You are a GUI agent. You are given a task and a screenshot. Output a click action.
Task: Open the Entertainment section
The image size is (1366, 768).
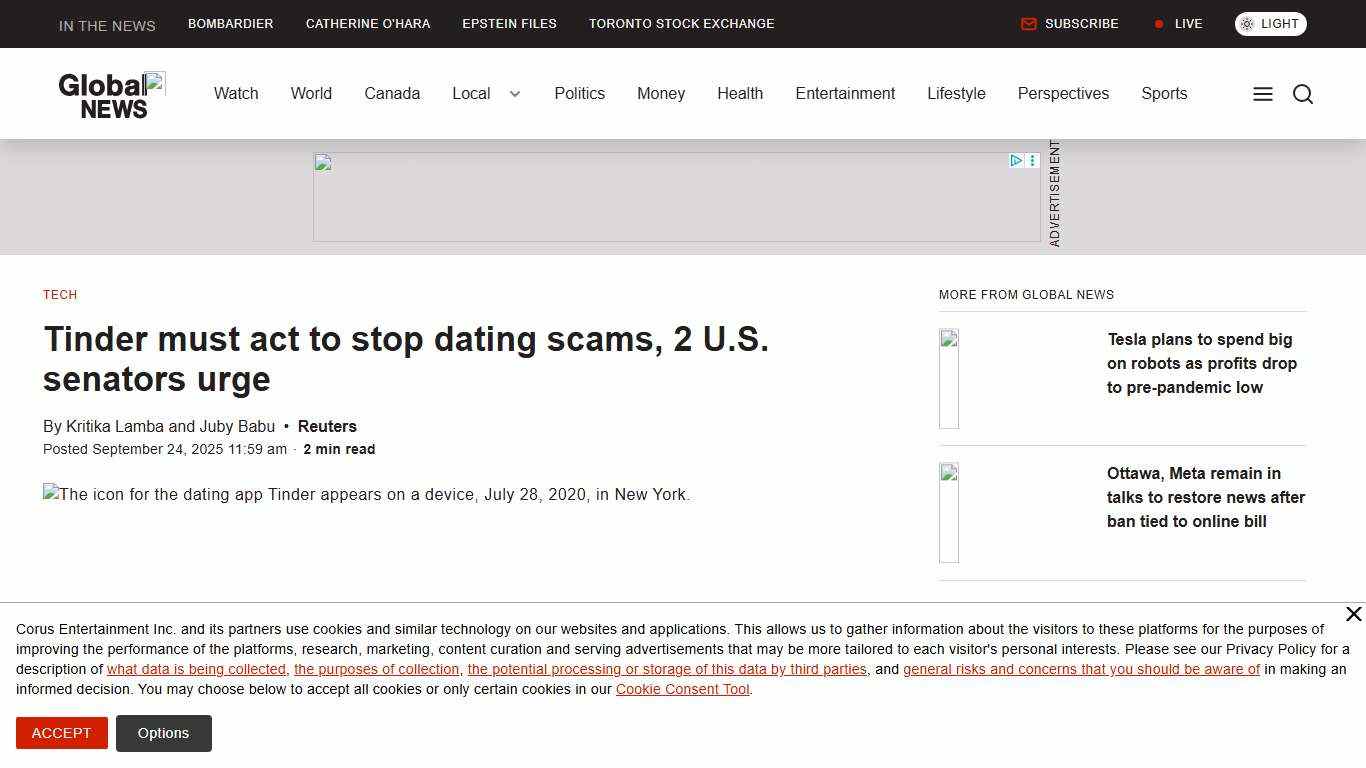tap(845, 93)
